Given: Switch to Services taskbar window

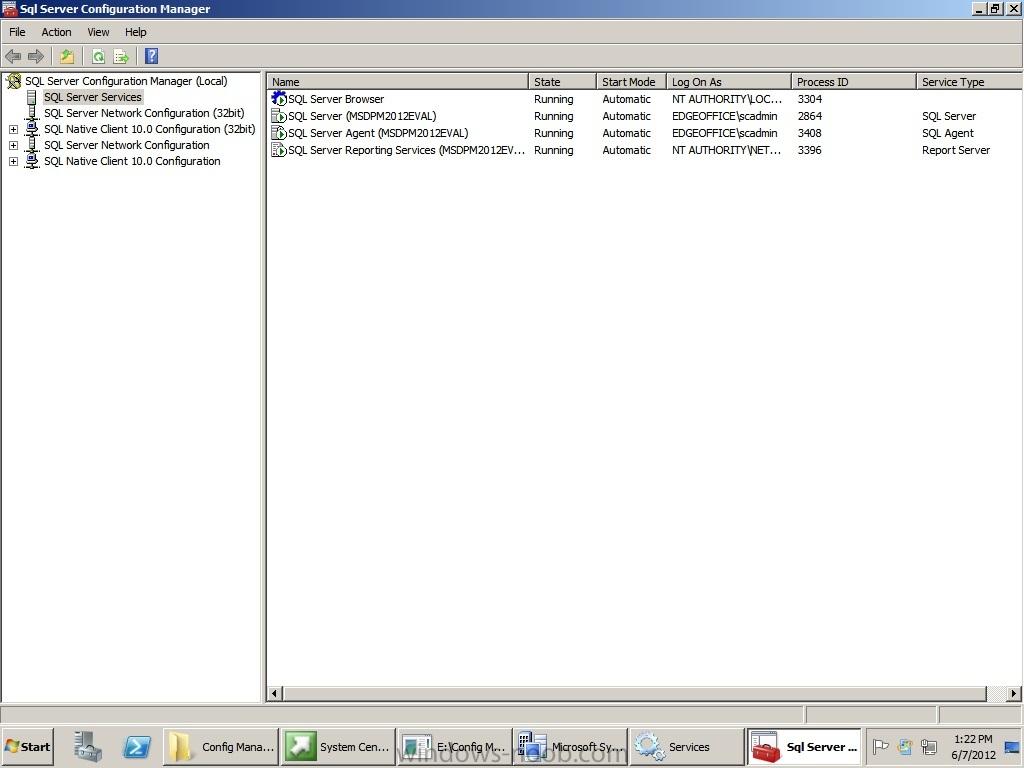Looking at the screenshot, I should [x=686, y=746].
